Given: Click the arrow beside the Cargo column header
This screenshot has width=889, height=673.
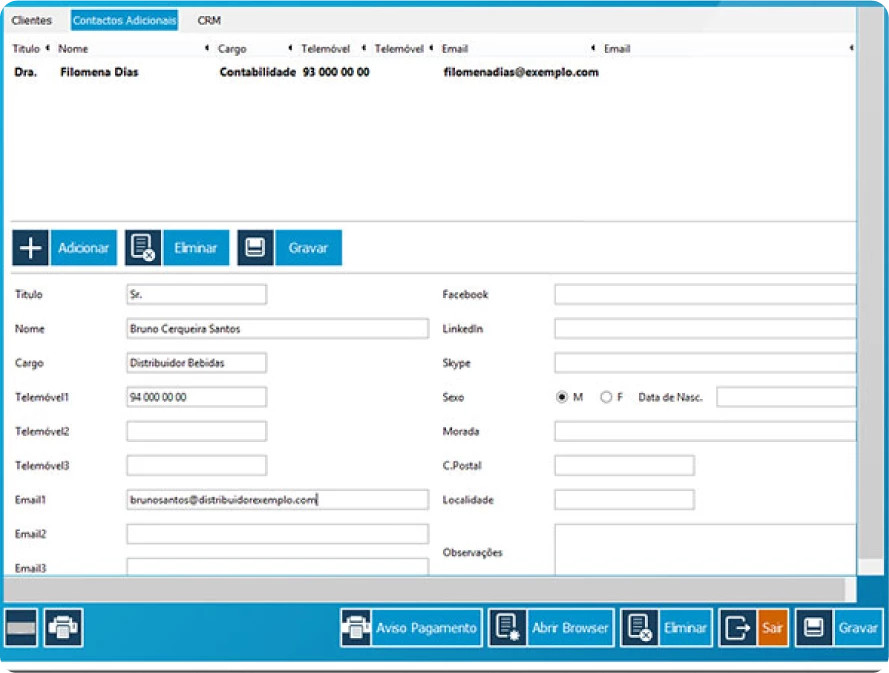Looking at the screenshot, I should 290,48.
